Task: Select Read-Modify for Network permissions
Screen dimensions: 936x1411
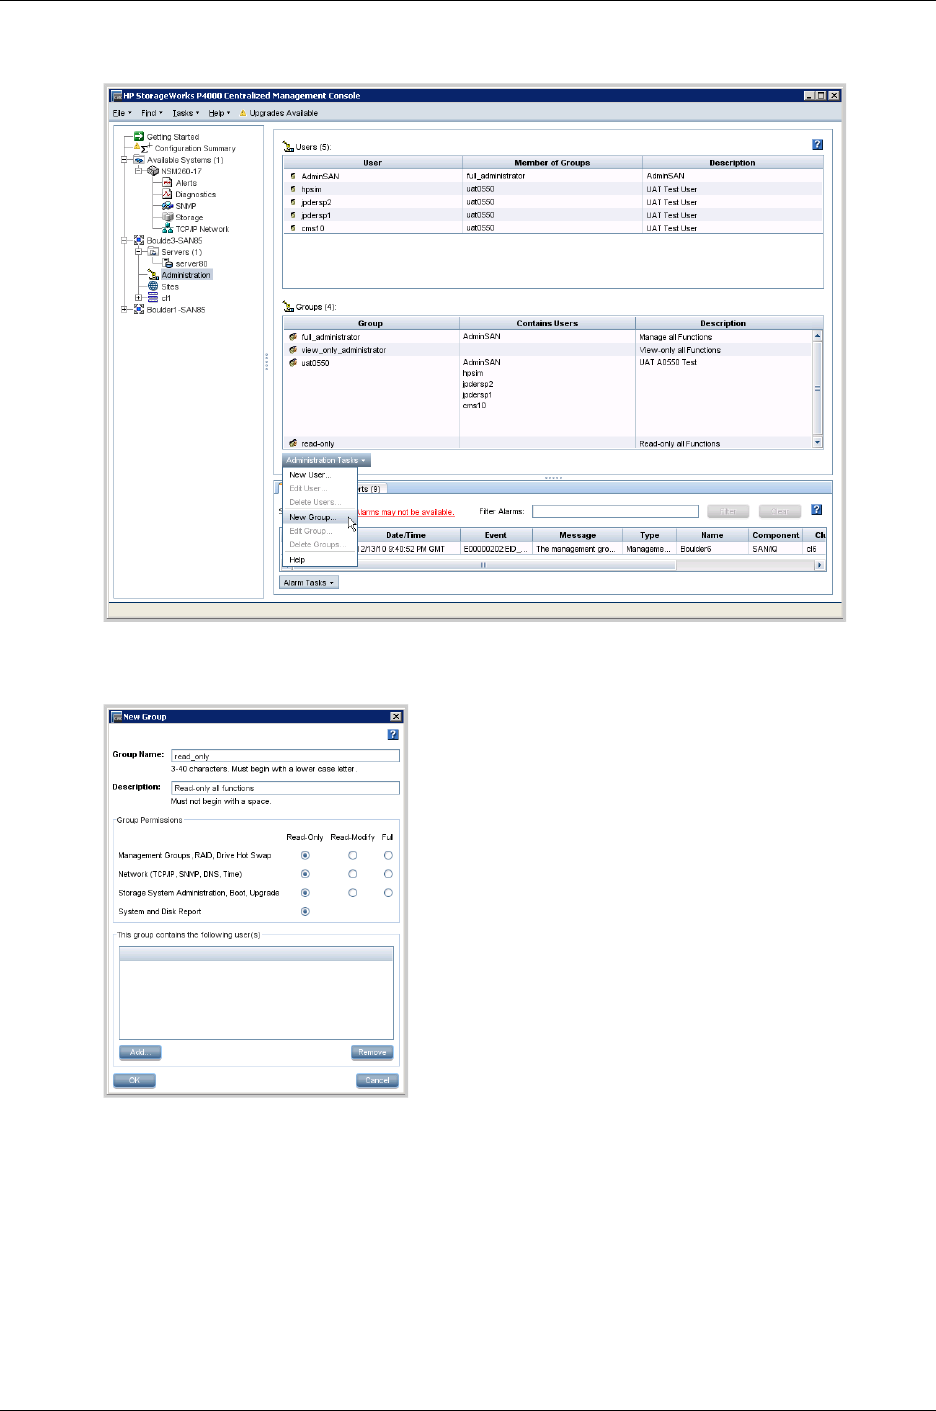Action: 353,874
